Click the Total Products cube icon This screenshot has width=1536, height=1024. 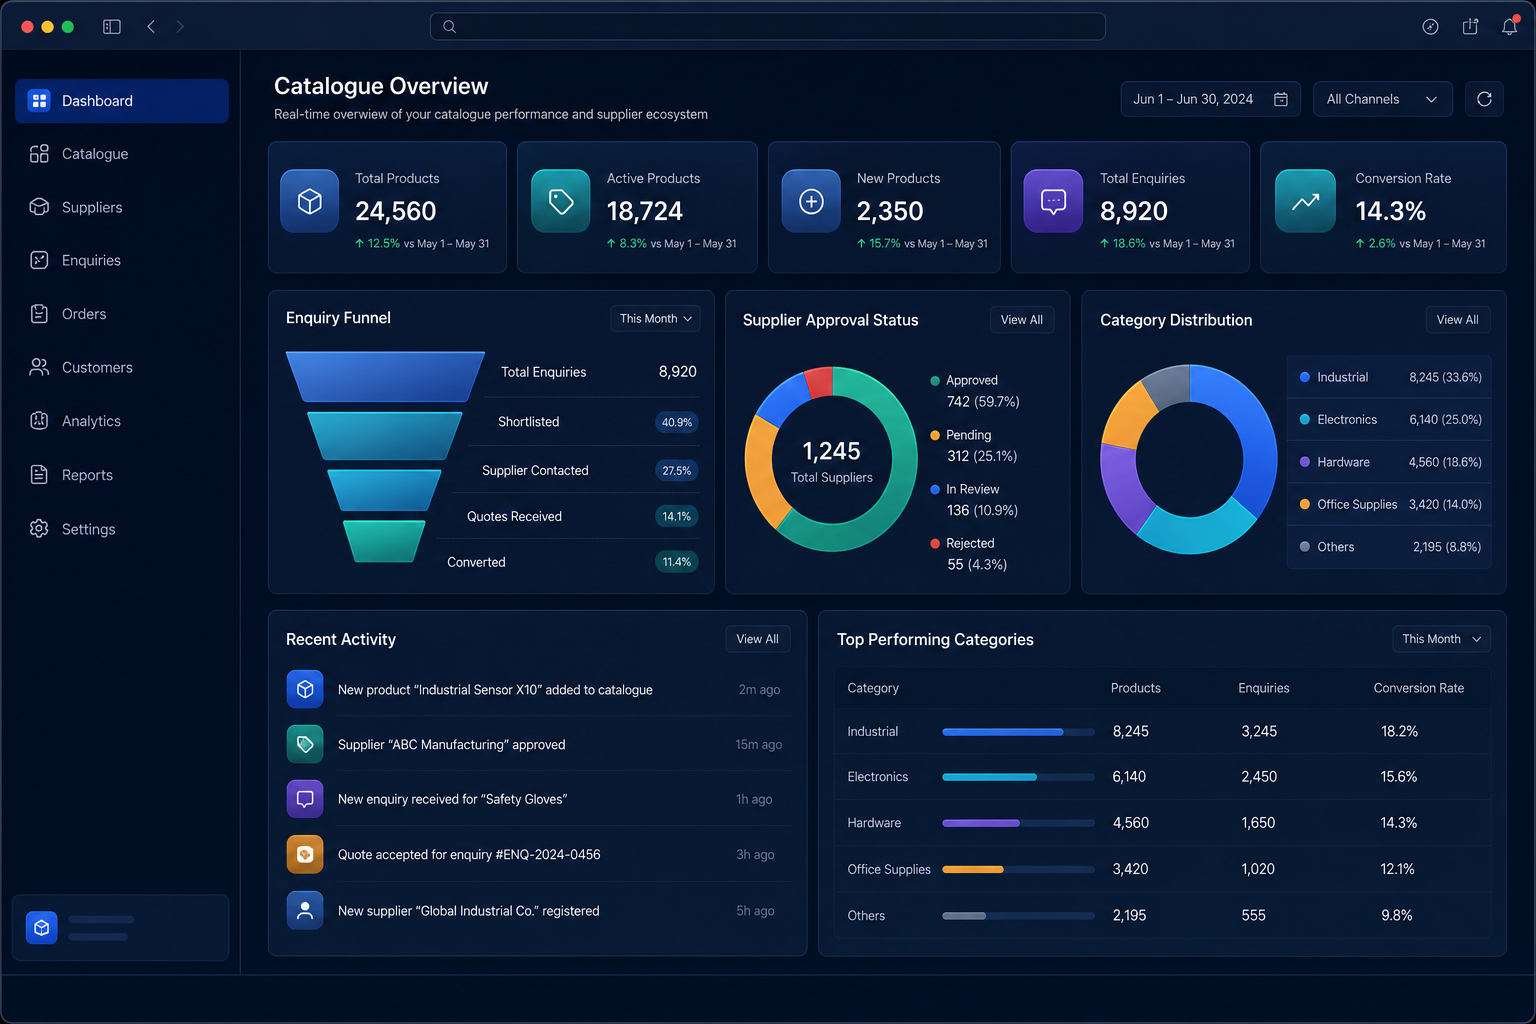click(x=310, y=201)
